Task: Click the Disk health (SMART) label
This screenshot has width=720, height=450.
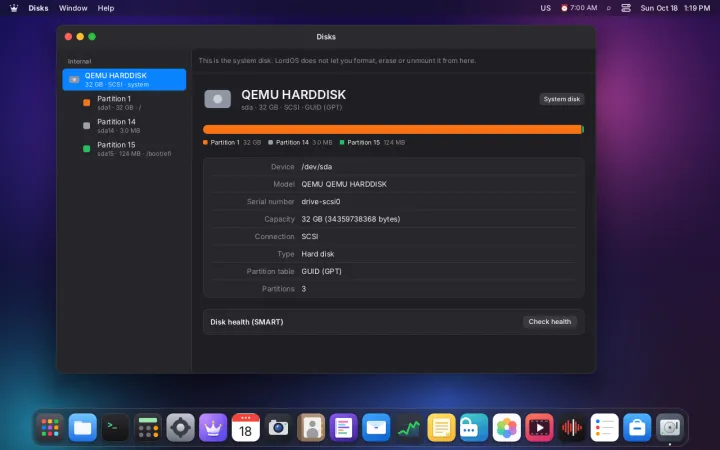Action: click(x=247, y=322)
